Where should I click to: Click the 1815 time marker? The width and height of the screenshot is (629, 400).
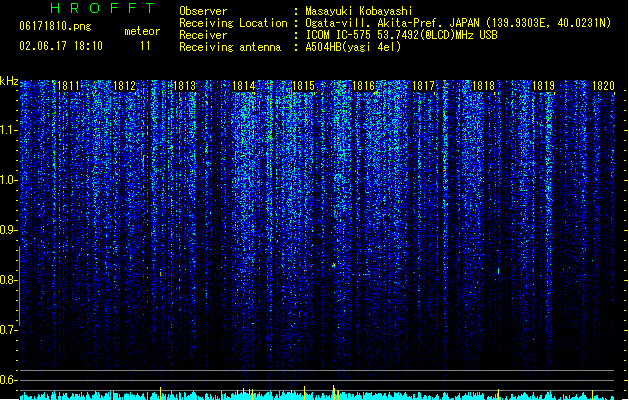pyautogui.click(x=304, y=85)
